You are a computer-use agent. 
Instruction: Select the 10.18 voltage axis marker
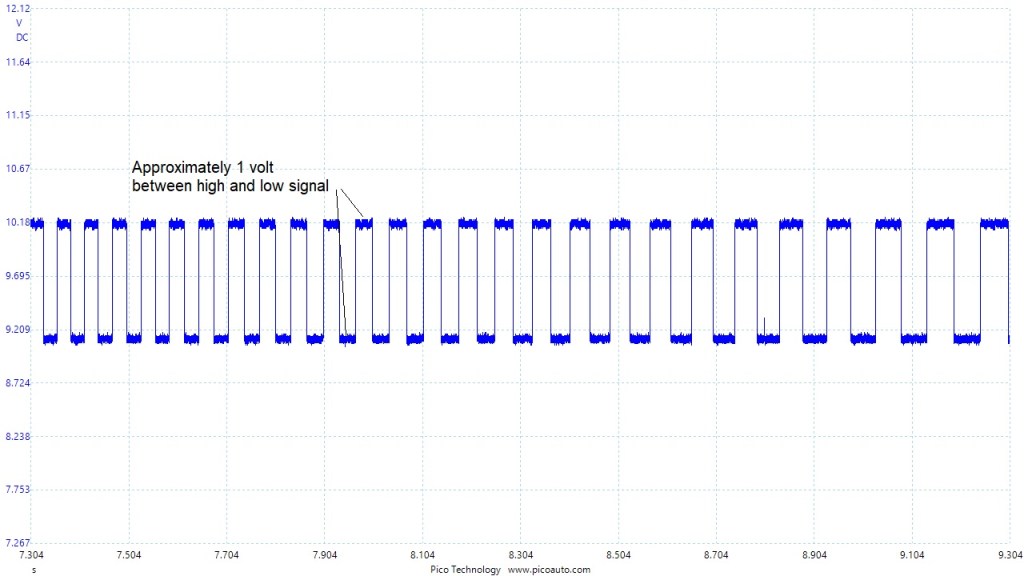[x=17, y=222]
